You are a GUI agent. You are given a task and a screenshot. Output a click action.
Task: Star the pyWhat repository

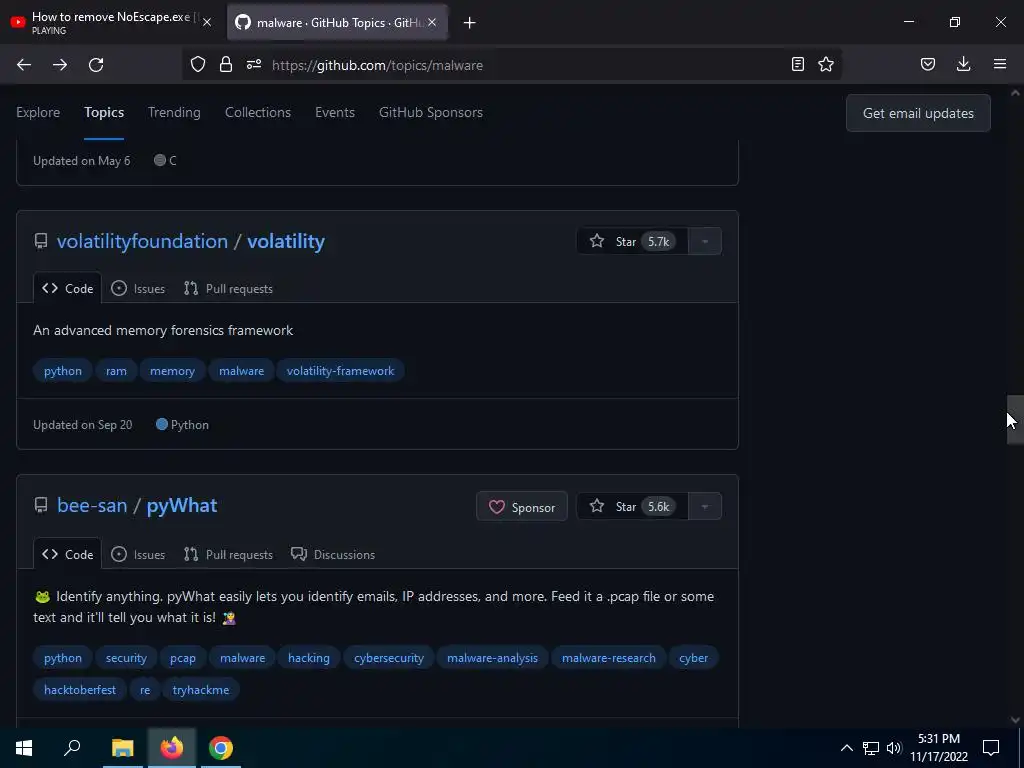pyautogui.click(x=632, y=507)
